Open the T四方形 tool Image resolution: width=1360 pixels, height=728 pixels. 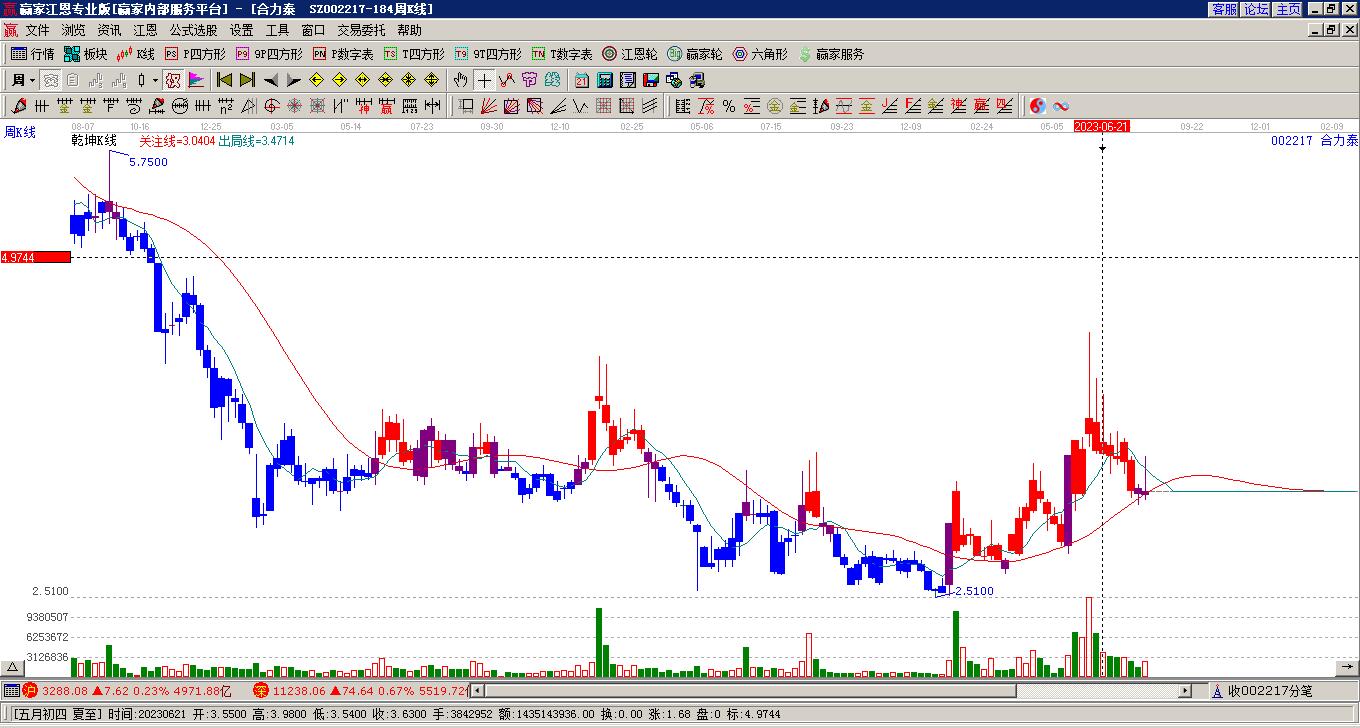[x=413, y=54]
